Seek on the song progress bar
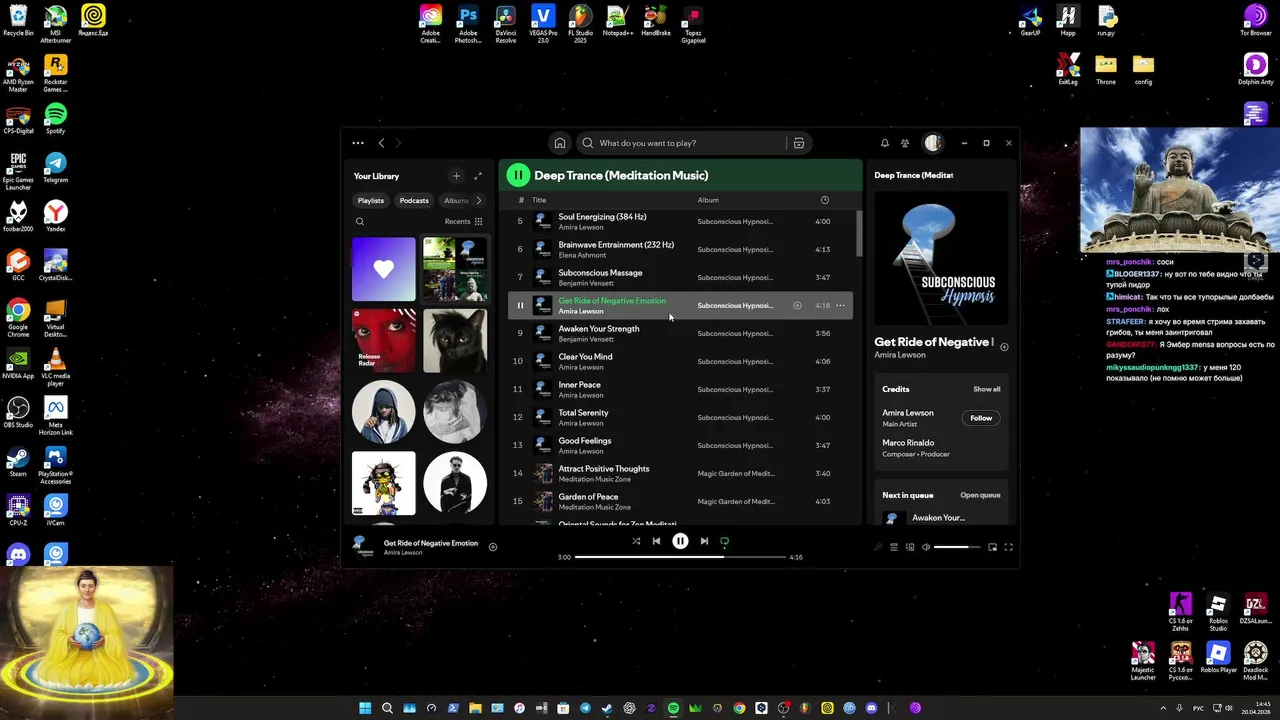 tap(681, 557)
